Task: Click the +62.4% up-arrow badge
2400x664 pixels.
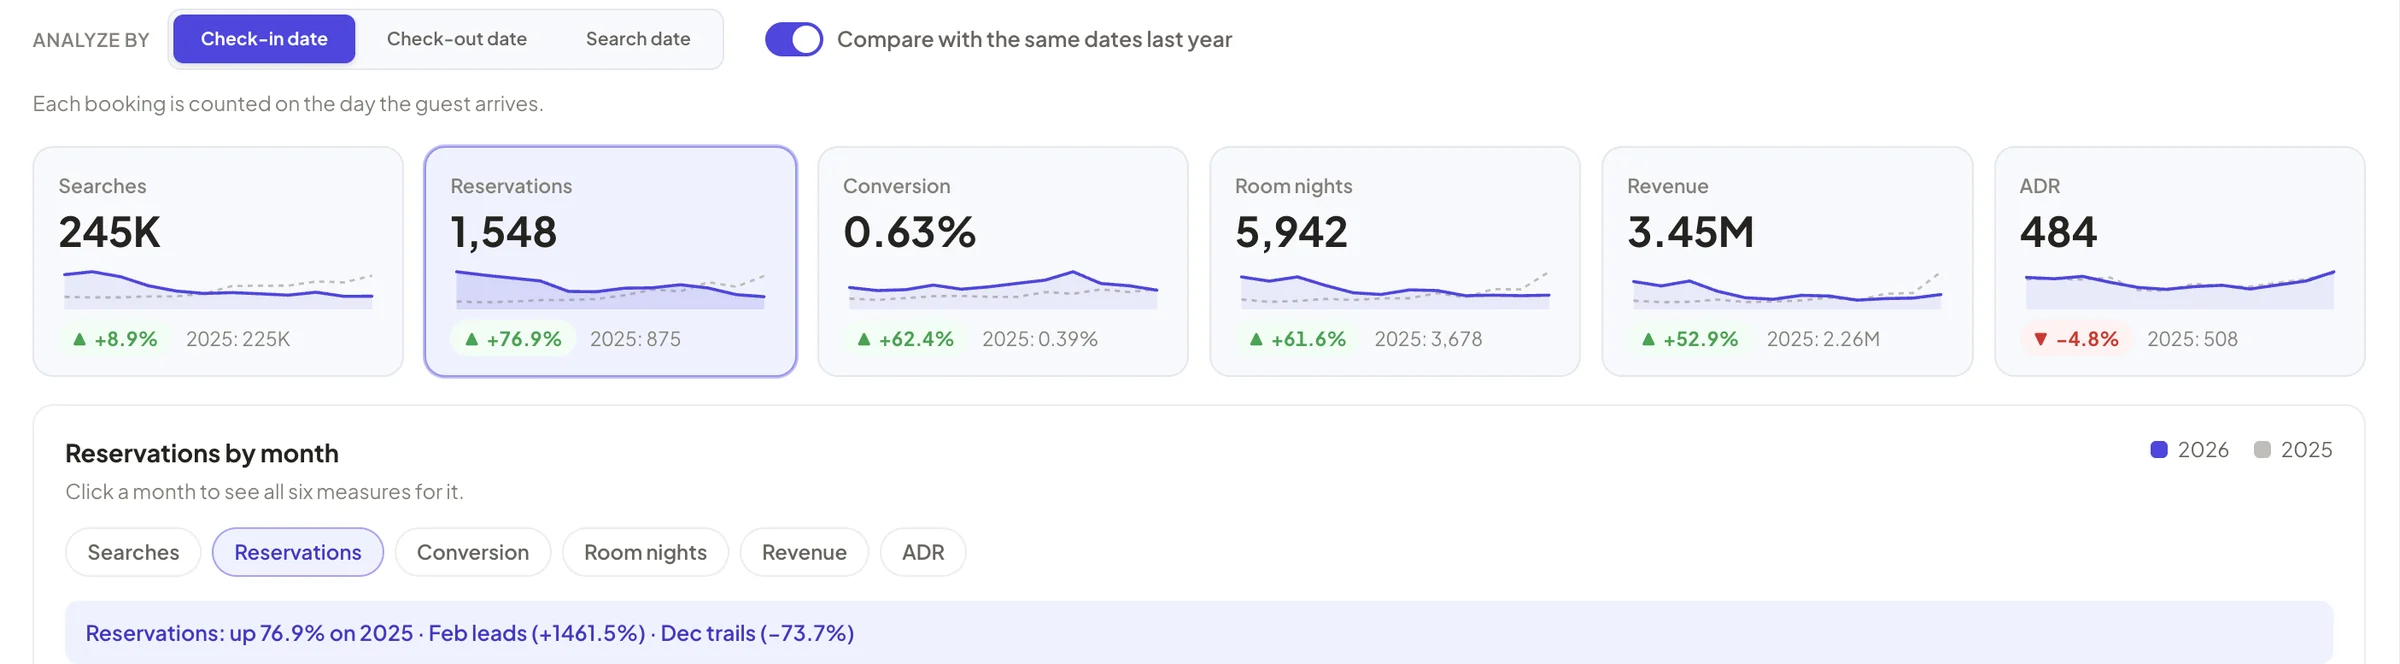Action: (x=905, y=339)
